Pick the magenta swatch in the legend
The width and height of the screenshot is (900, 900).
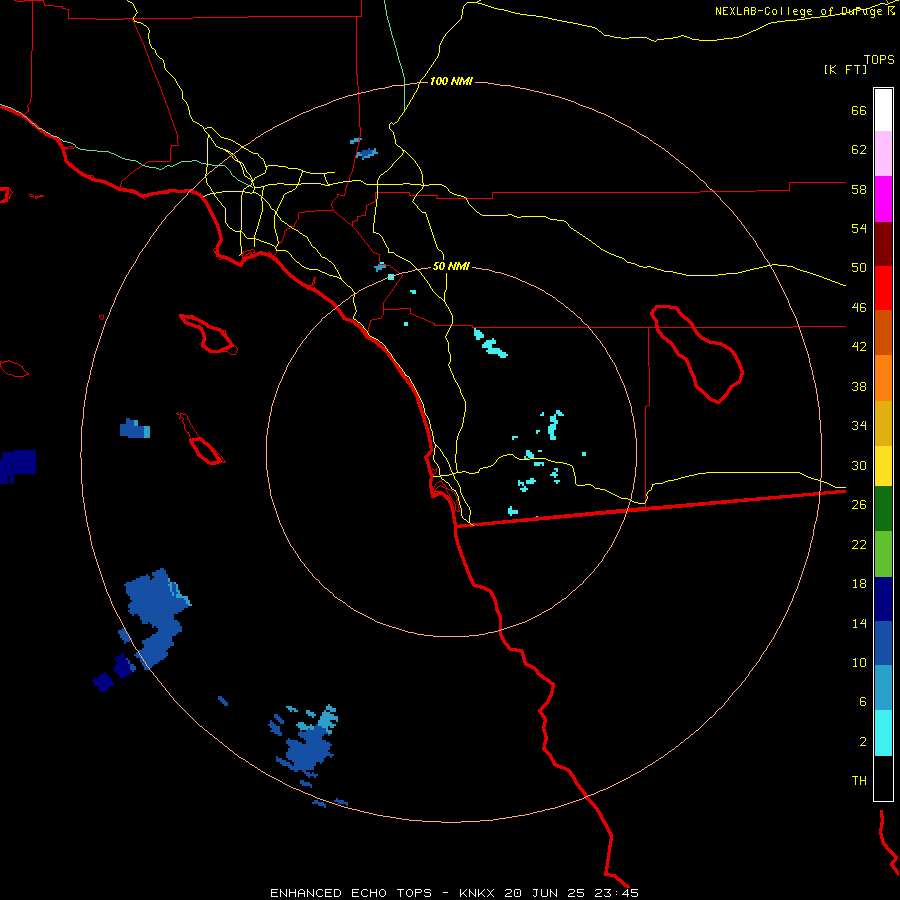[883, 199]
